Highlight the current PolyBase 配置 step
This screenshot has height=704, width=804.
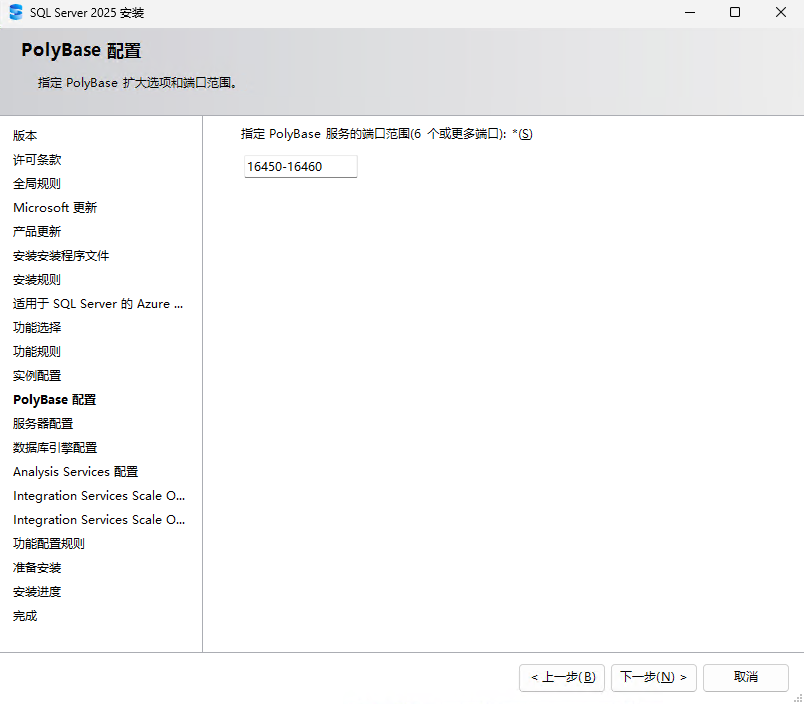tap(54, 399)
